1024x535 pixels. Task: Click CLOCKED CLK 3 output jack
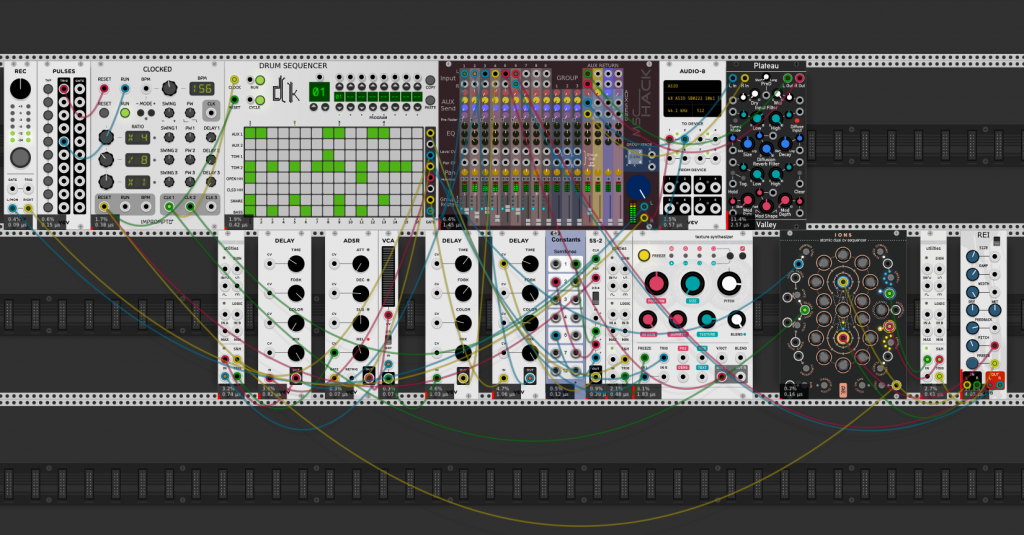click(x=211, y=206)
